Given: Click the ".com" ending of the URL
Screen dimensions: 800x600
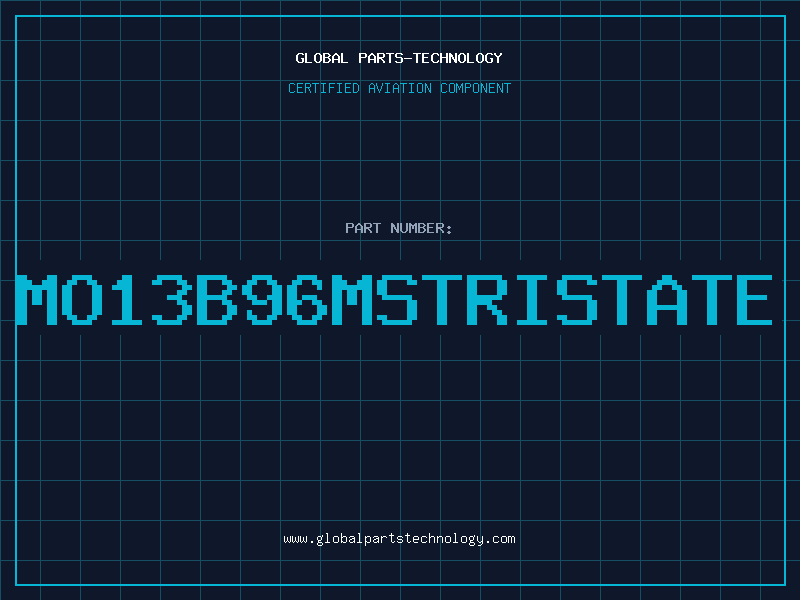Looking at the screenshot, I should click(500, 539).
